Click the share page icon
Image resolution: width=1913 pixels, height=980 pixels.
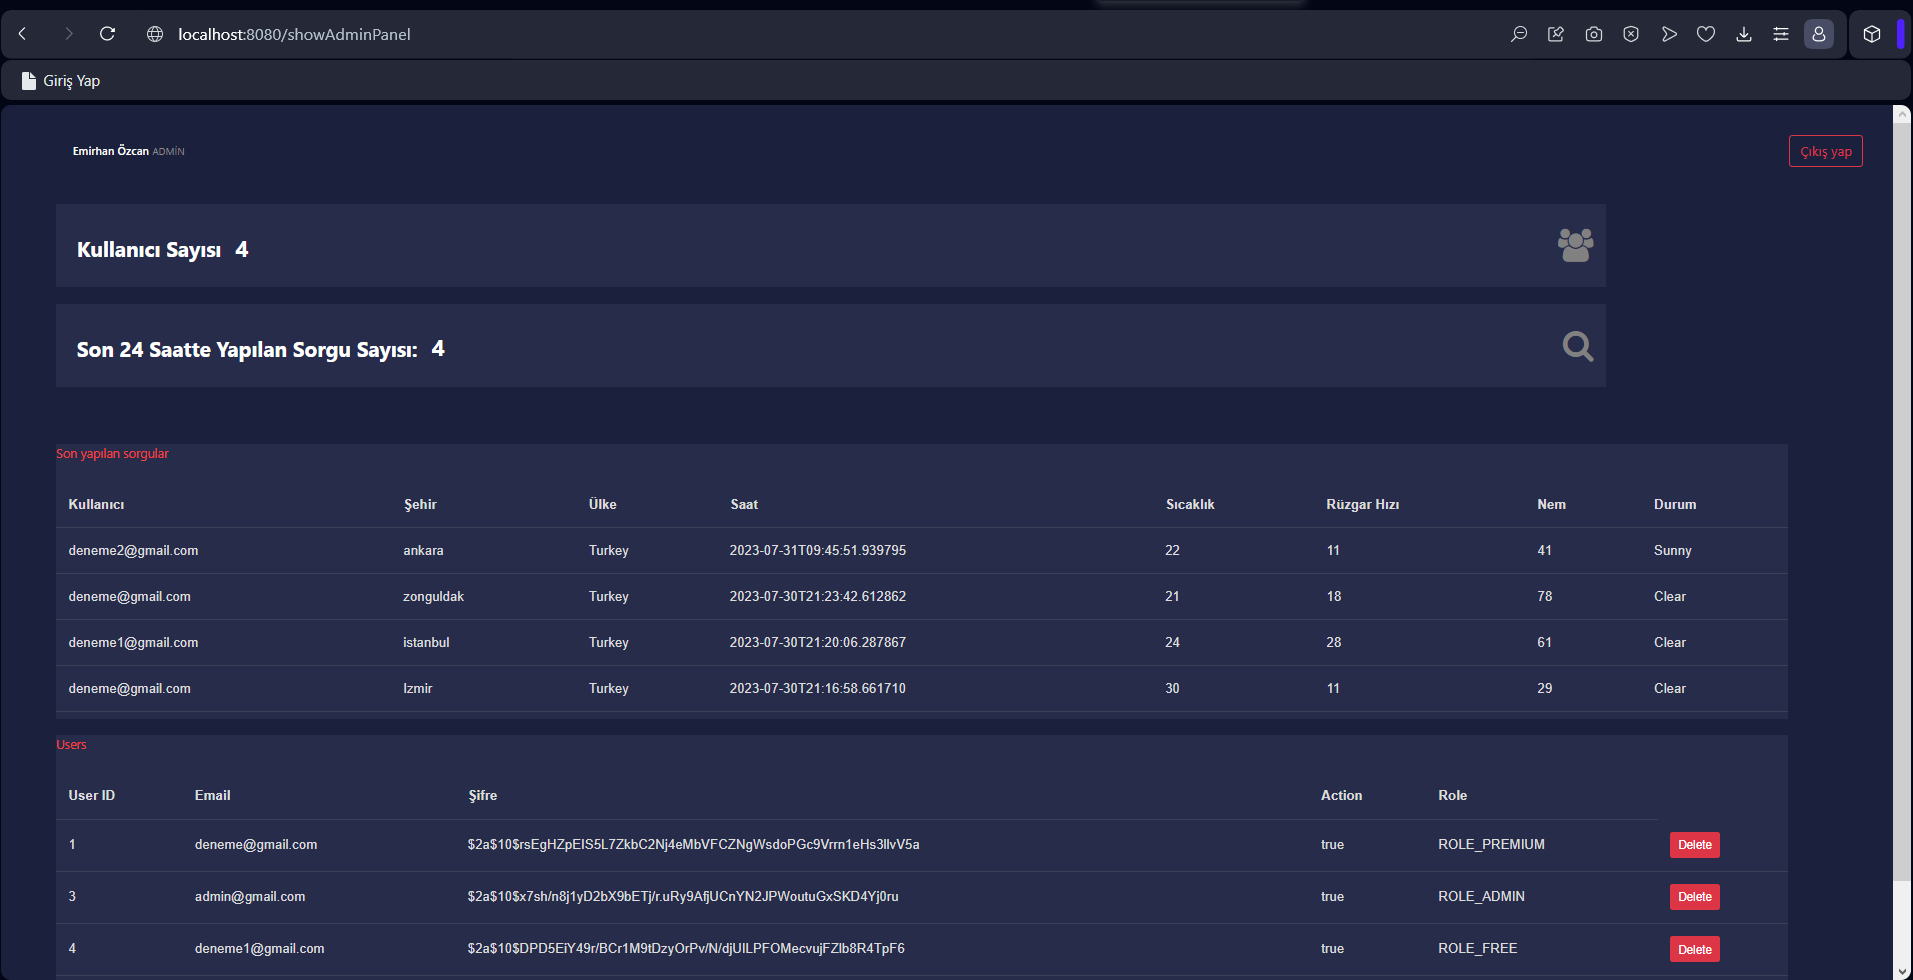[1556, 34]
